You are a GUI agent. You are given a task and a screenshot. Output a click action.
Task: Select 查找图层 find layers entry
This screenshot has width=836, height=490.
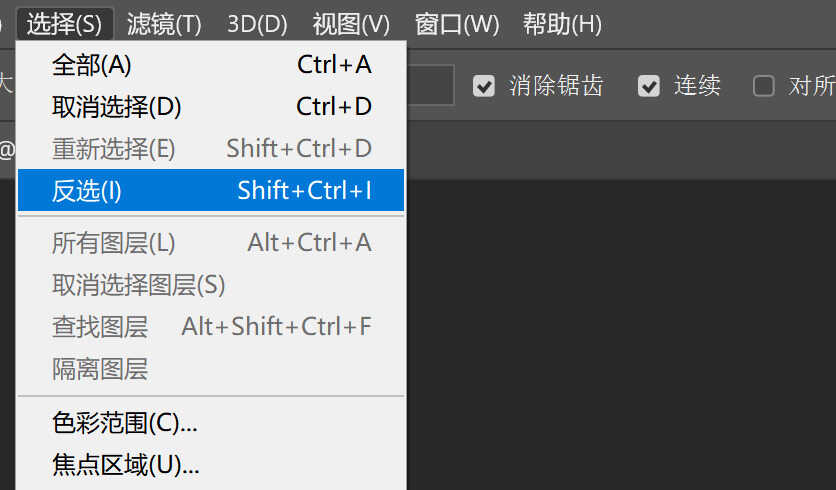211,326
